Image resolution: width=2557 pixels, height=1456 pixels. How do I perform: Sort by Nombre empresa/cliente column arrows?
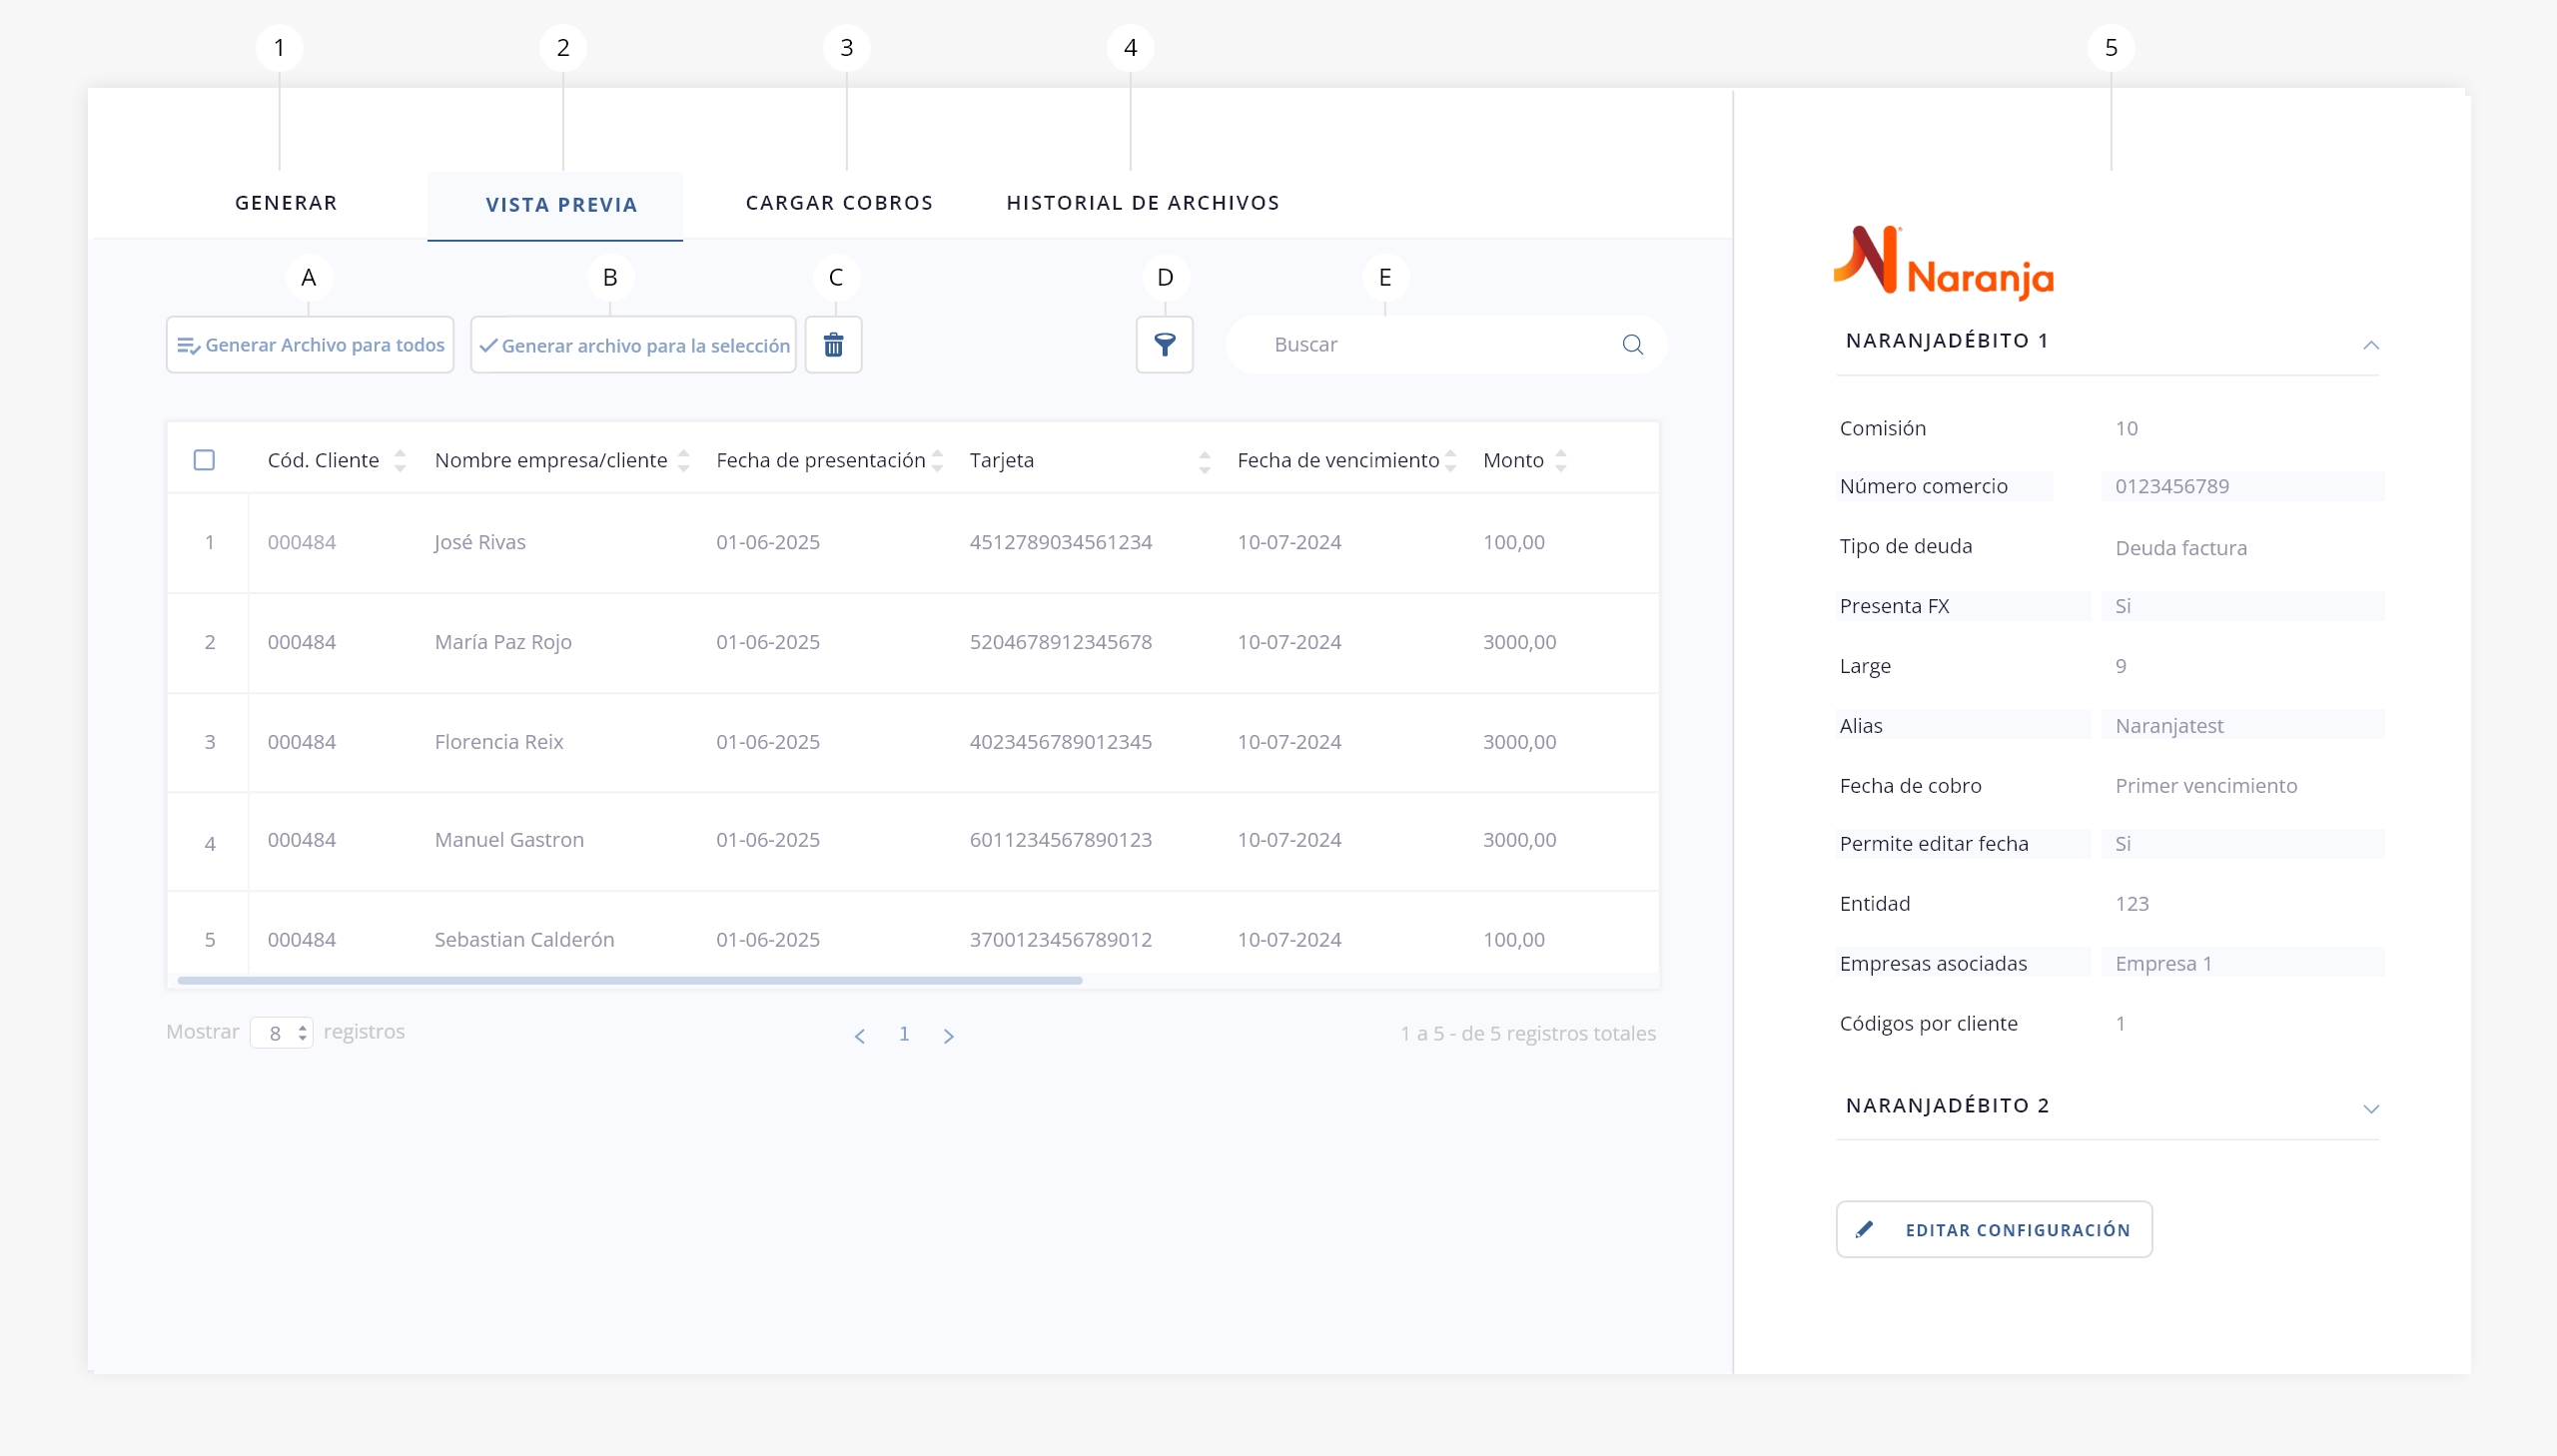point(684,461)
